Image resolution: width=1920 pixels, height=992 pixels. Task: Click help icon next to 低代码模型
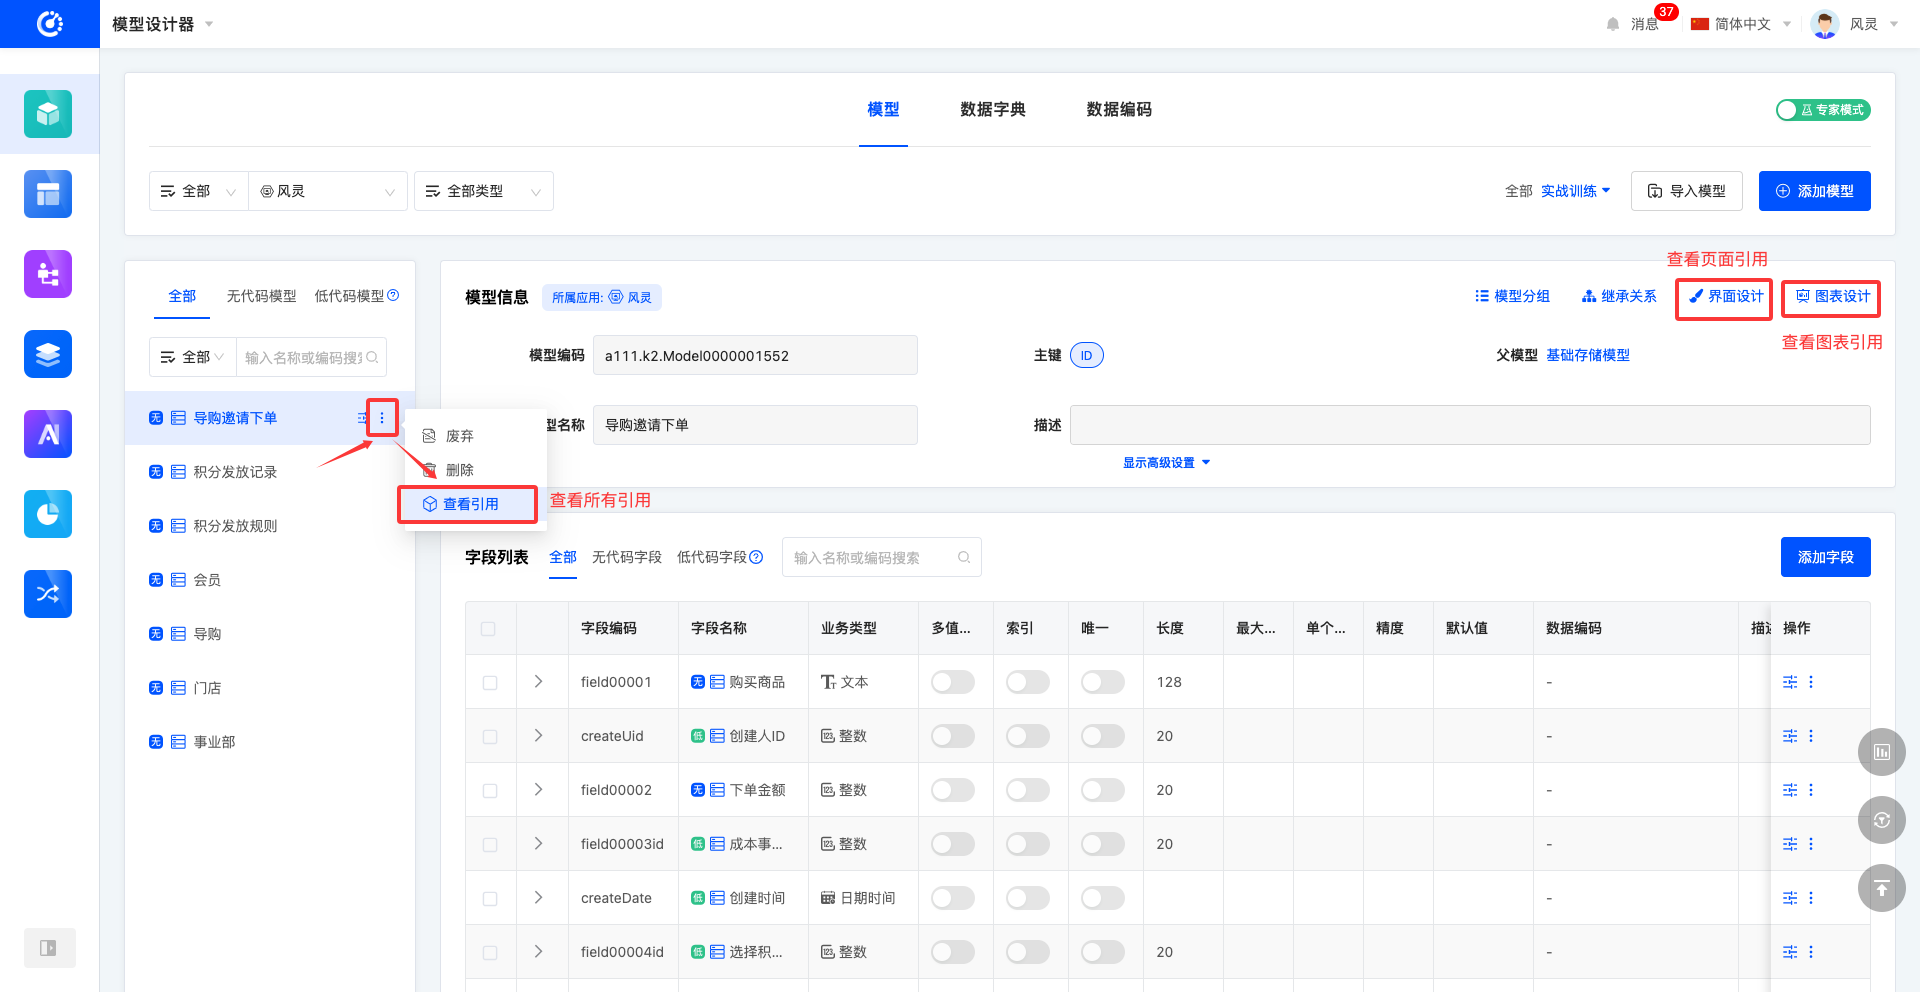[x=393, y=295]
